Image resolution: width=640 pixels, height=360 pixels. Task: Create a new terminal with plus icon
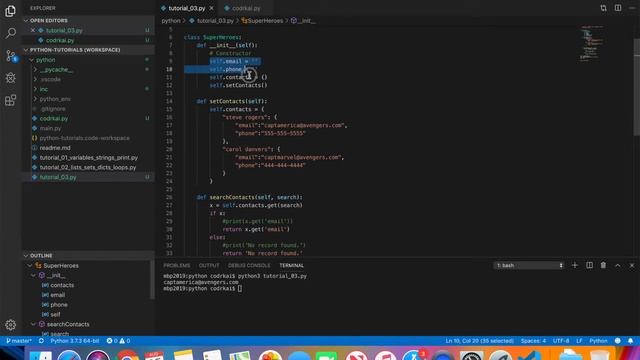(575, 265)
